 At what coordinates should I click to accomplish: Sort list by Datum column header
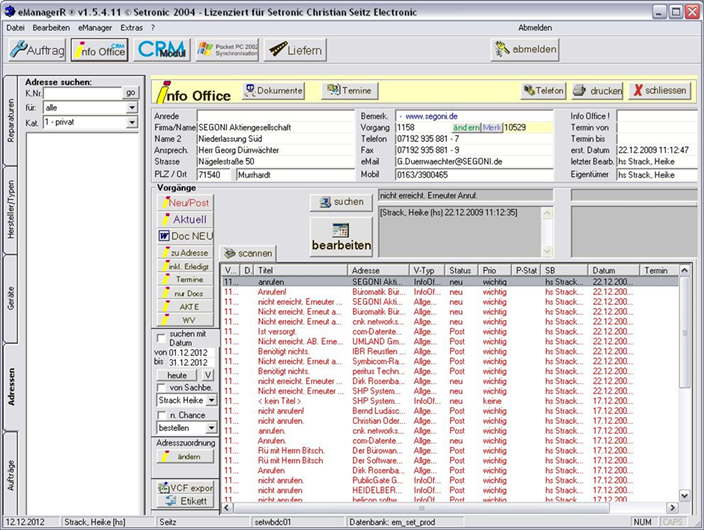(613, 270)
